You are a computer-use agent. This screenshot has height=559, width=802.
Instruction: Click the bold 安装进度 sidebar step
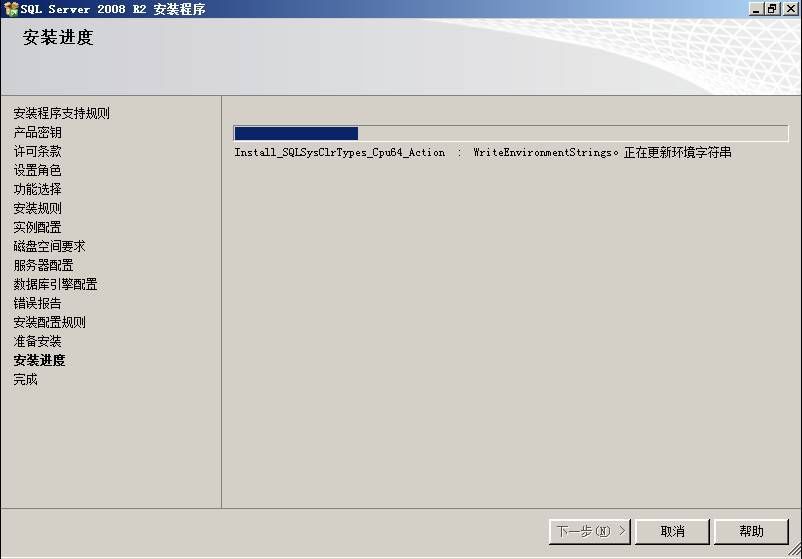pos(39,361)
